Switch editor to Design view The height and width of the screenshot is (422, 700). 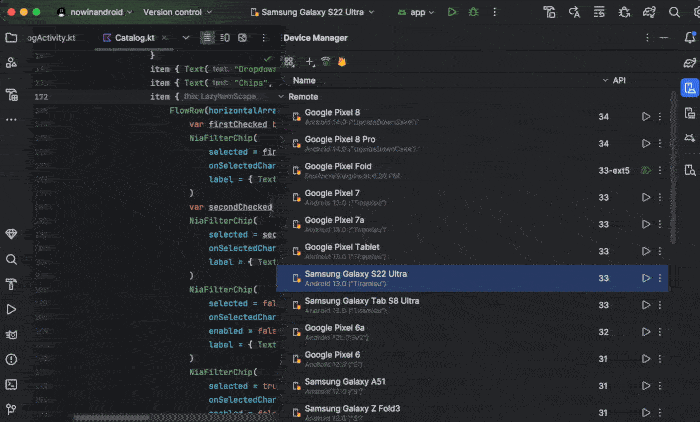click(x=242, y=38)
